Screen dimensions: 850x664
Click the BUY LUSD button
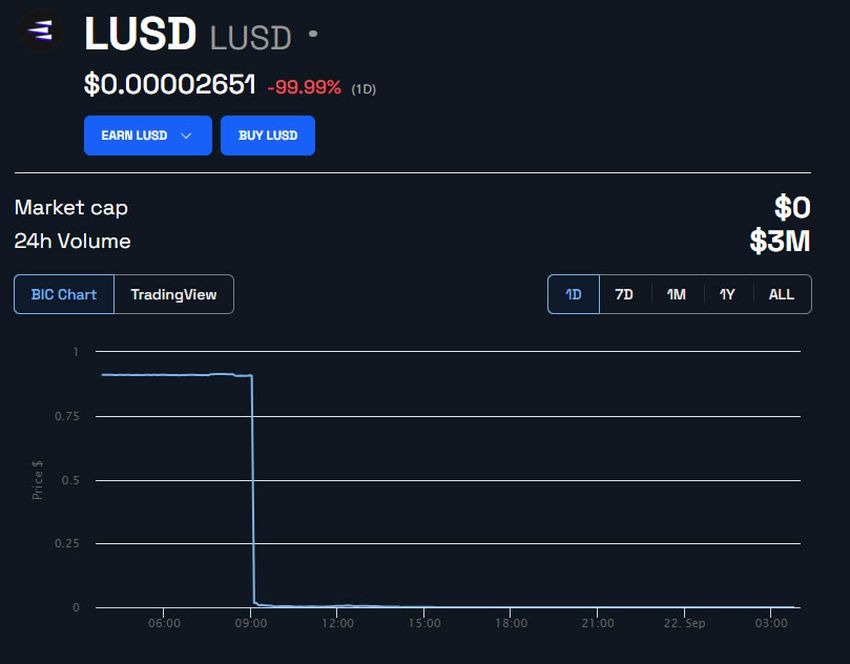tap(268, 135)
